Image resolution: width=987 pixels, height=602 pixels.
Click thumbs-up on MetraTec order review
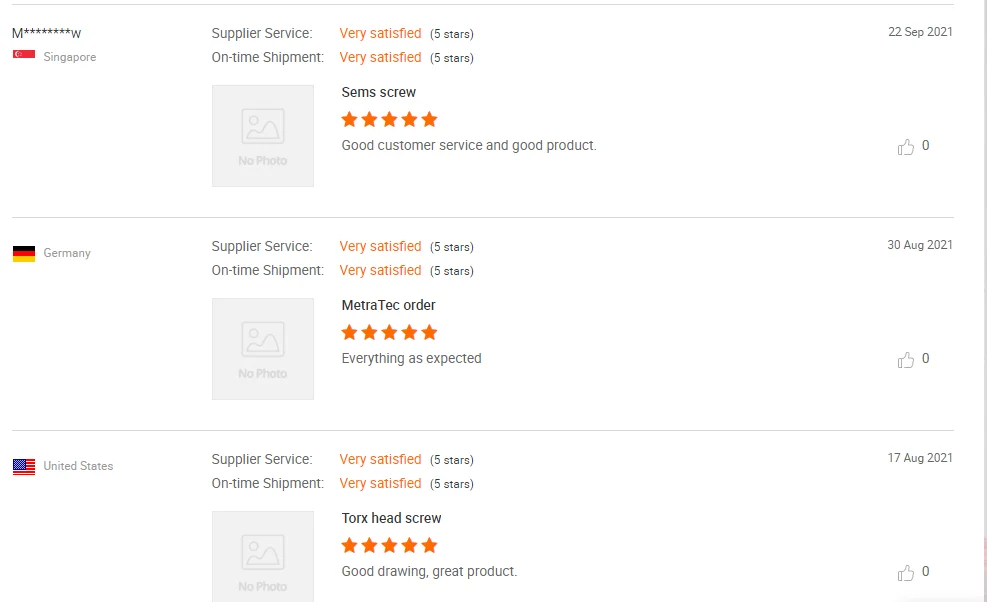(x=906, y=360)
